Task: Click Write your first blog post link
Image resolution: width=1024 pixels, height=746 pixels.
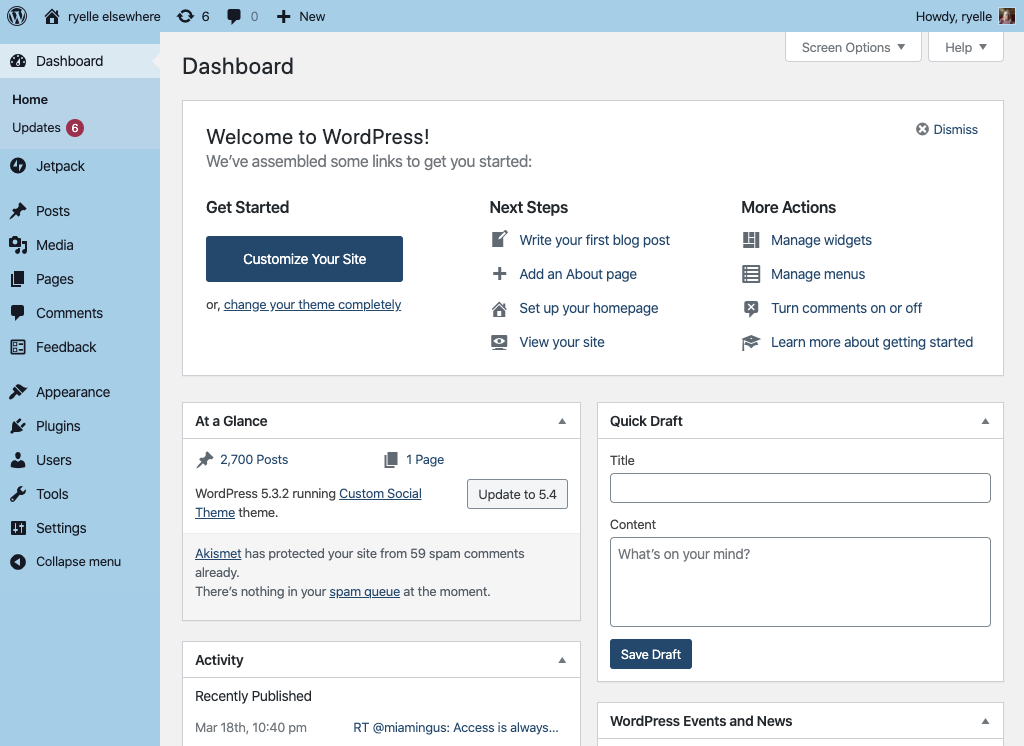Action: point(594,240)
